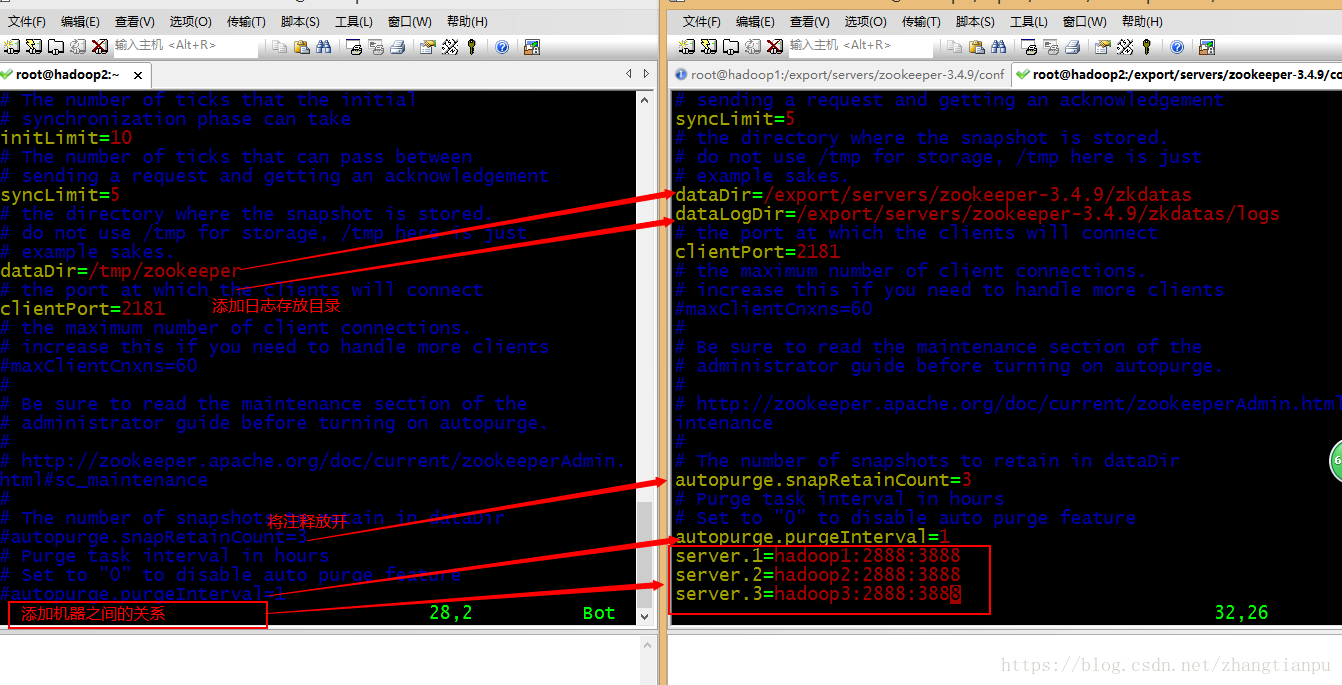Open 帮助(H) menu in right window
Viewport: 1342px width, 685px height.
[x=1142, y=21]
